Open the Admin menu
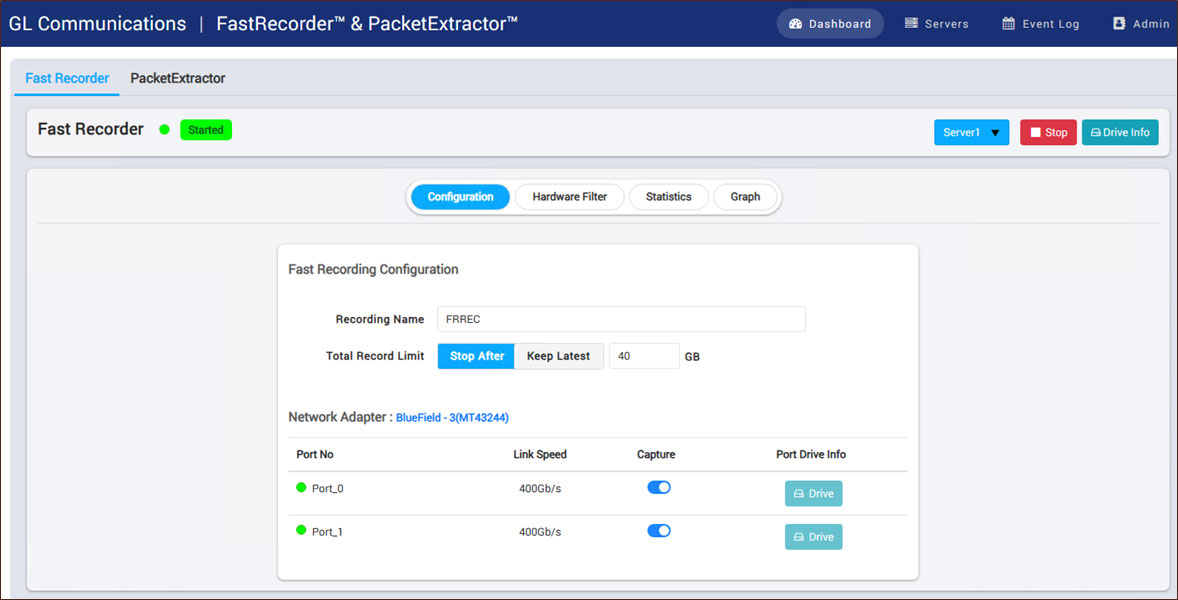 (x=1140, y=24)
